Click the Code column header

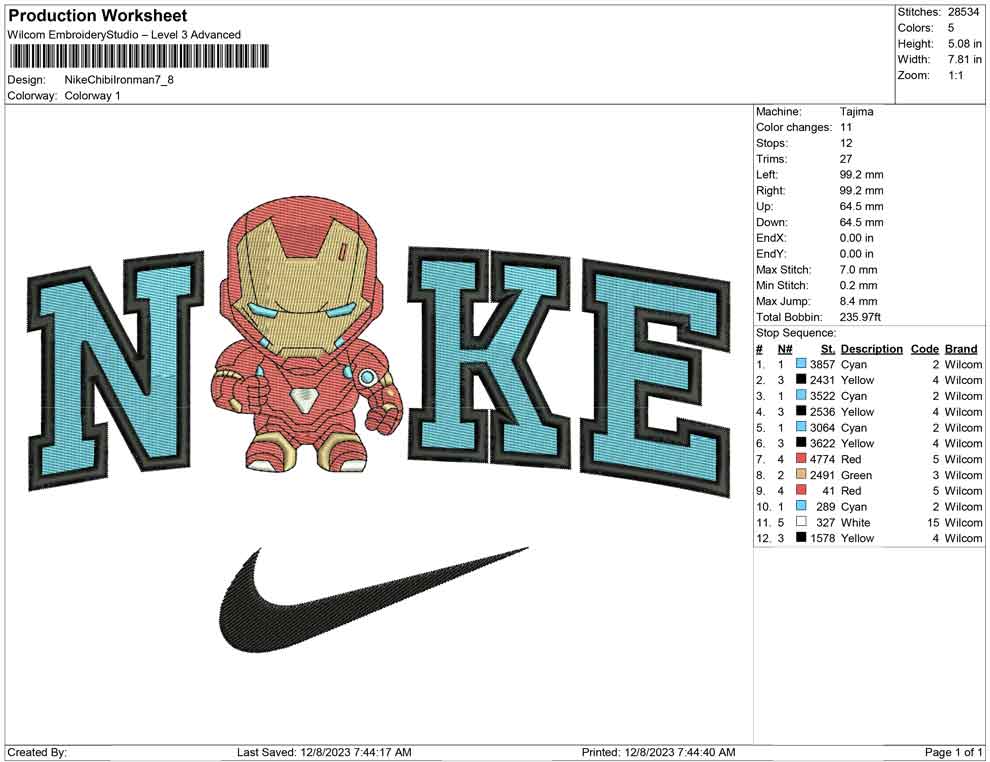(924, 348)
